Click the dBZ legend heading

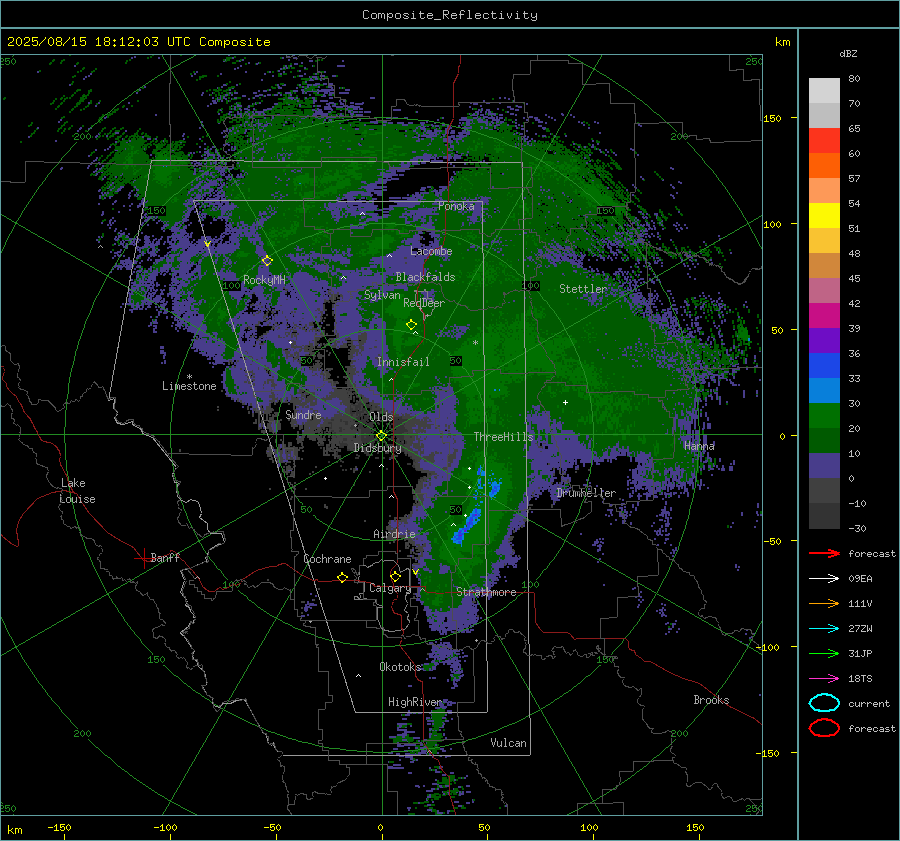coord(848,53)
